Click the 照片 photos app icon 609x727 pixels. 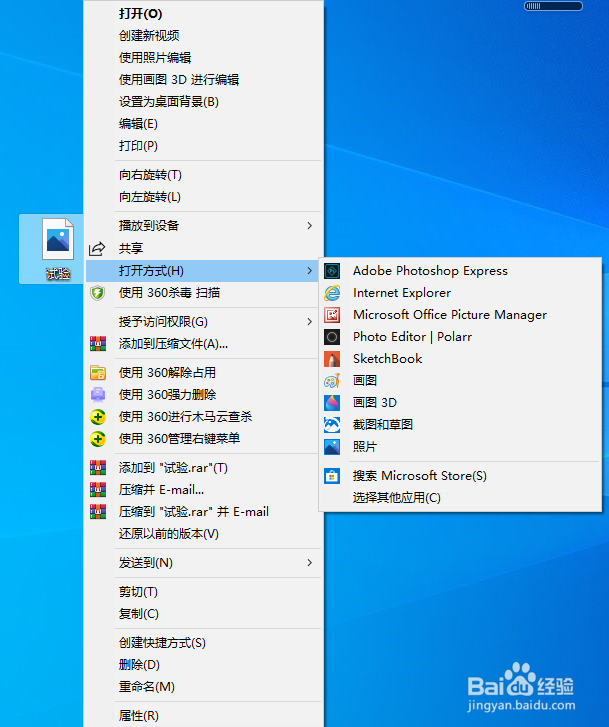[x=332, y=447]
